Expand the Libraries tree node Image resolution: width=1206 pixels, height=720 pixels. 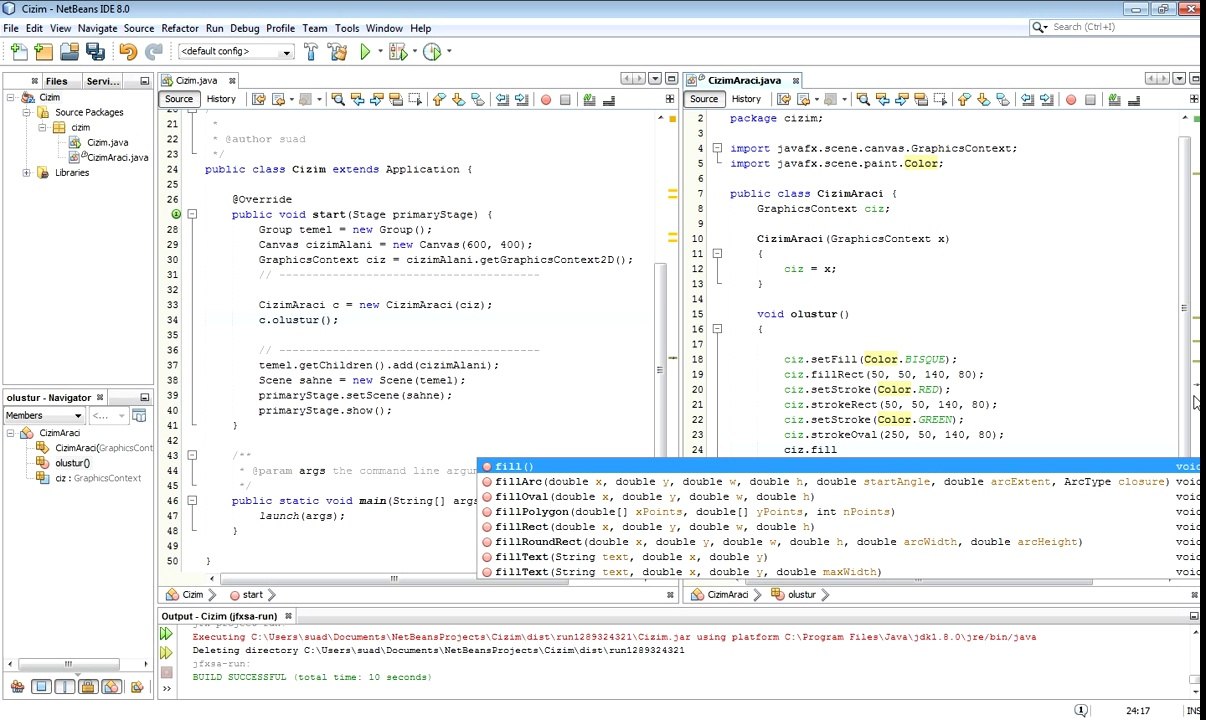26,172
